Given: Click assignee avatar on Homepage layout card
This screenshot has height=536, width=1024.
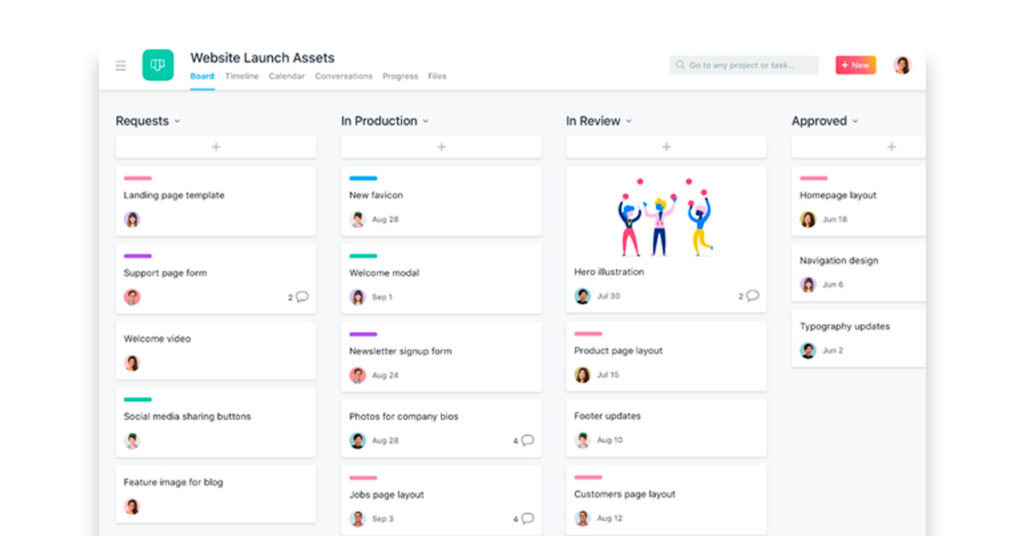Looking at the screenshot, I should click(808, 219).
